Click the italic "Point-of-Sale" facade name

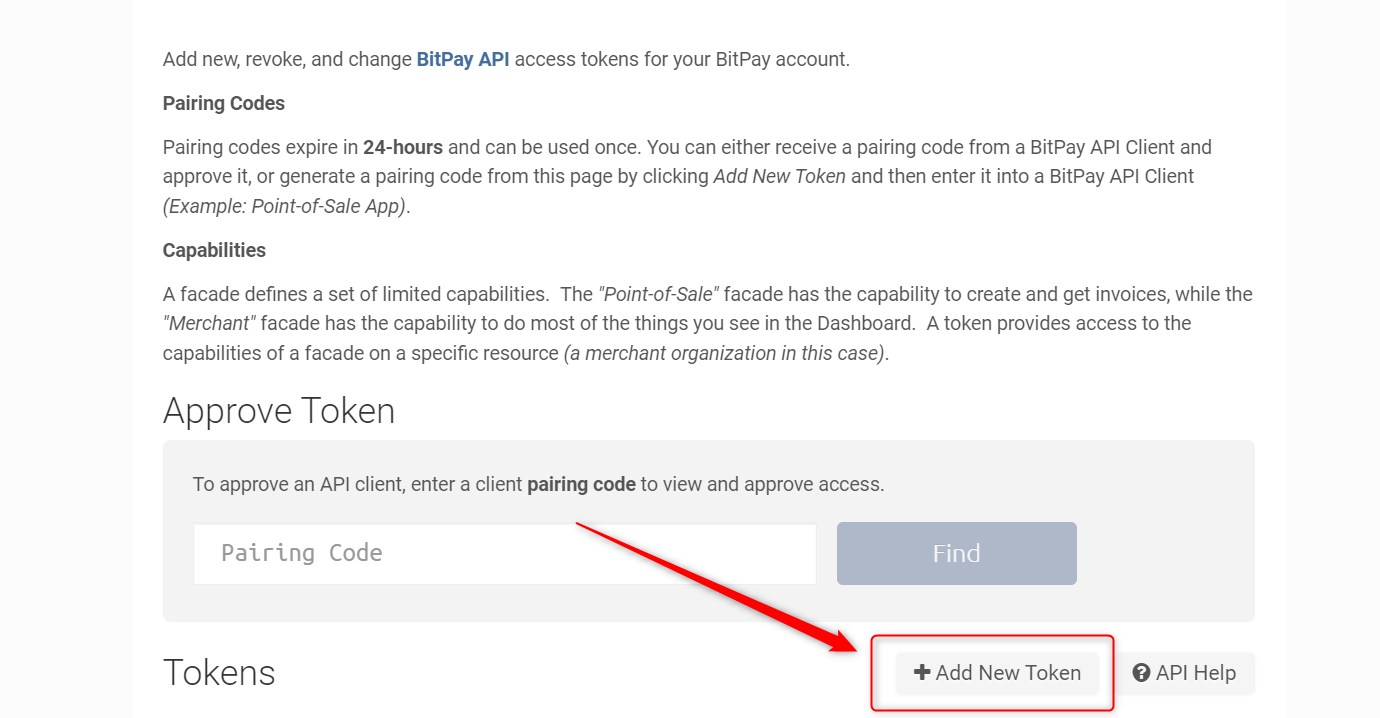659,294
